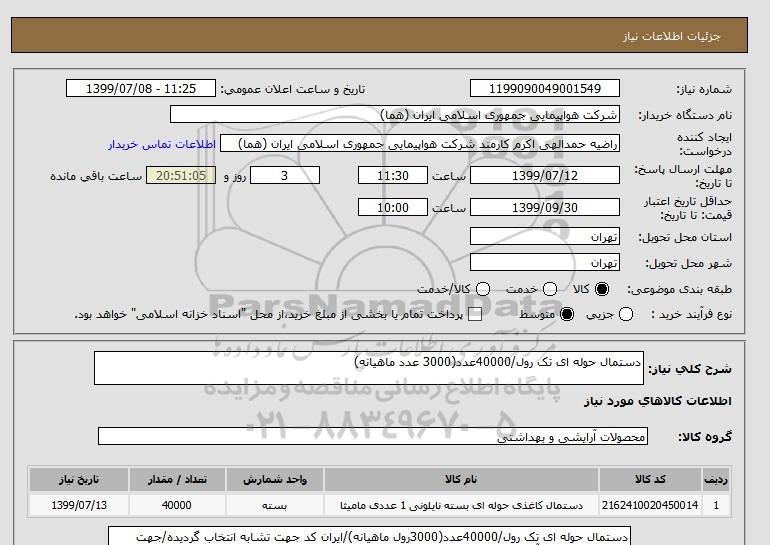
Task: Click price validity date 1399/09/30
Action: point(545,207)
